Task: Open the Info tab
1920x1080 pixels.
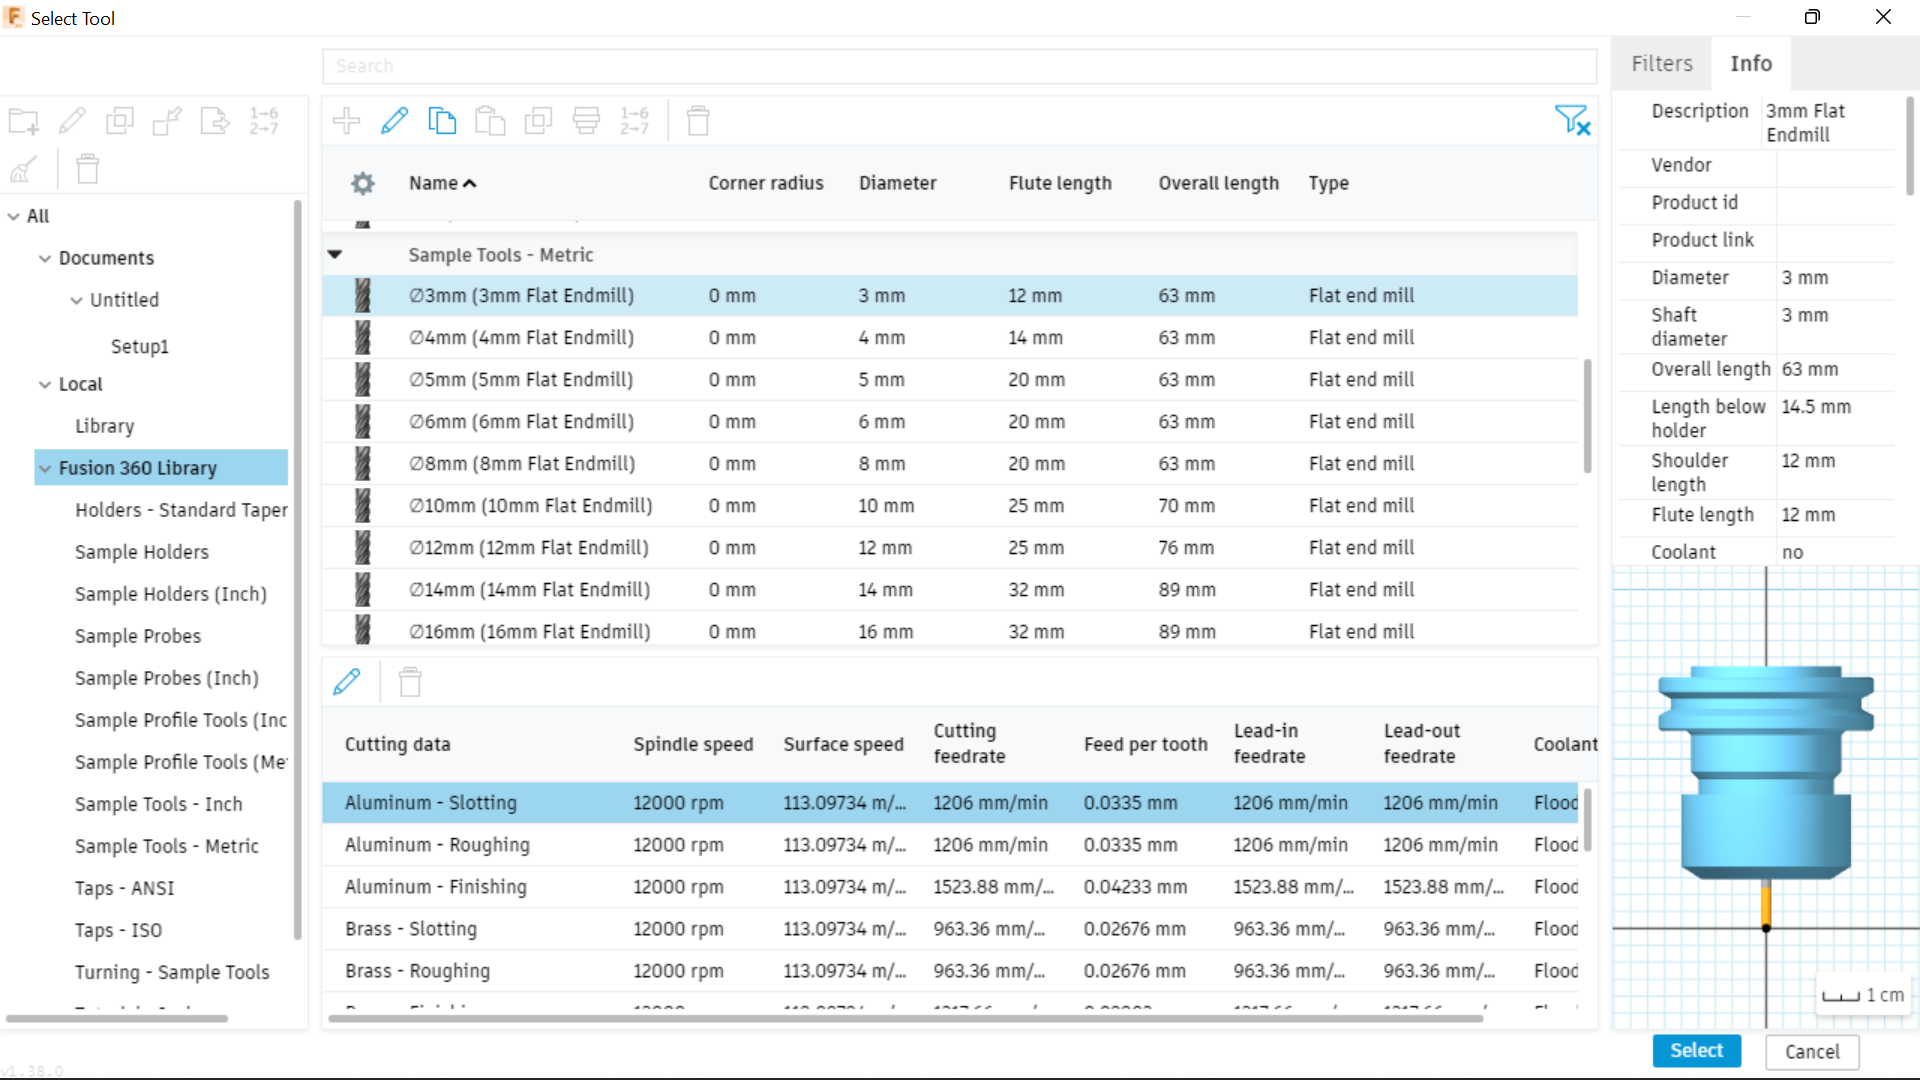Action: (1751, 63)
